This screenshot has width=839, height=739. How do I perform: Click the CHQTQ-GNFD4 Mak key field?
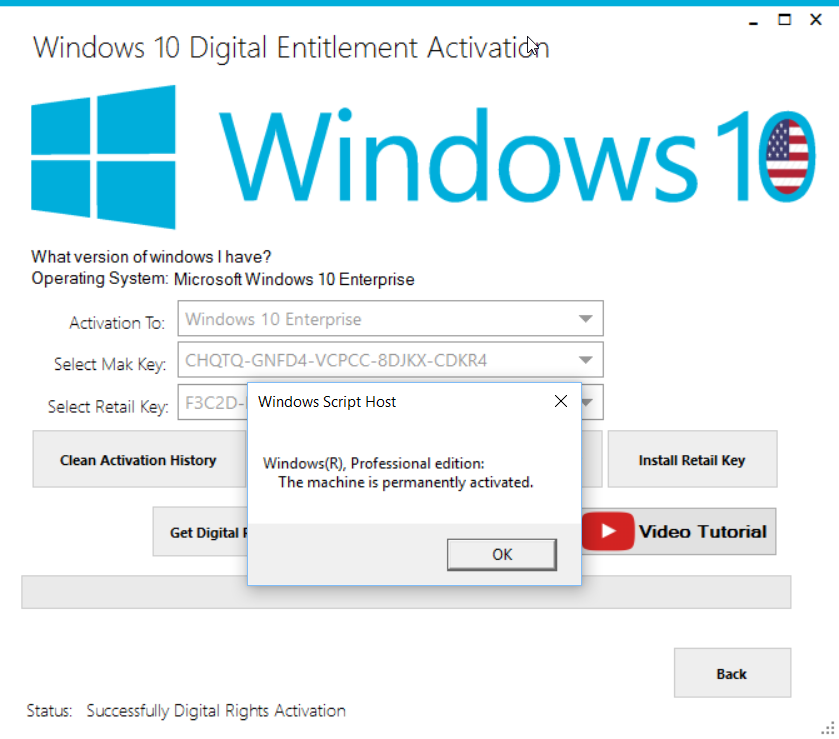point(391,360)
